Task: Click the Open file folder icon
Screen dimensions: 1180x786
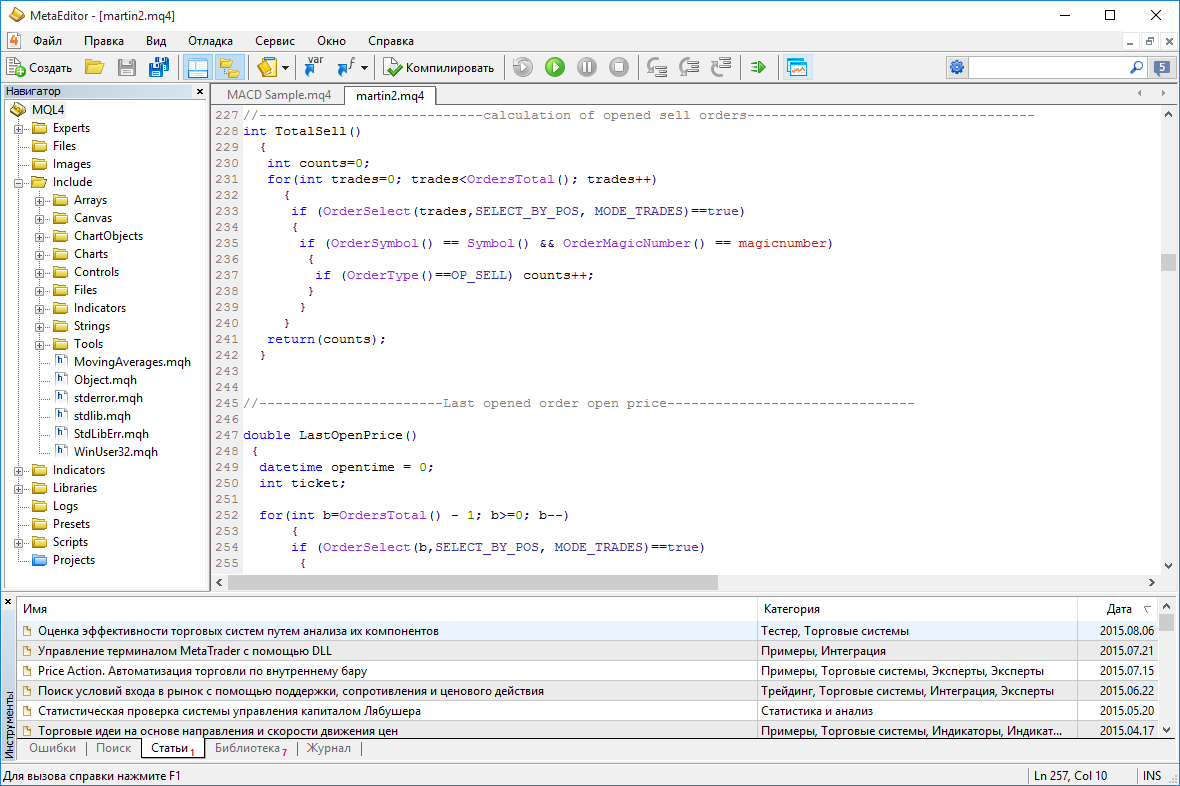Action: [x=94, y=67]
